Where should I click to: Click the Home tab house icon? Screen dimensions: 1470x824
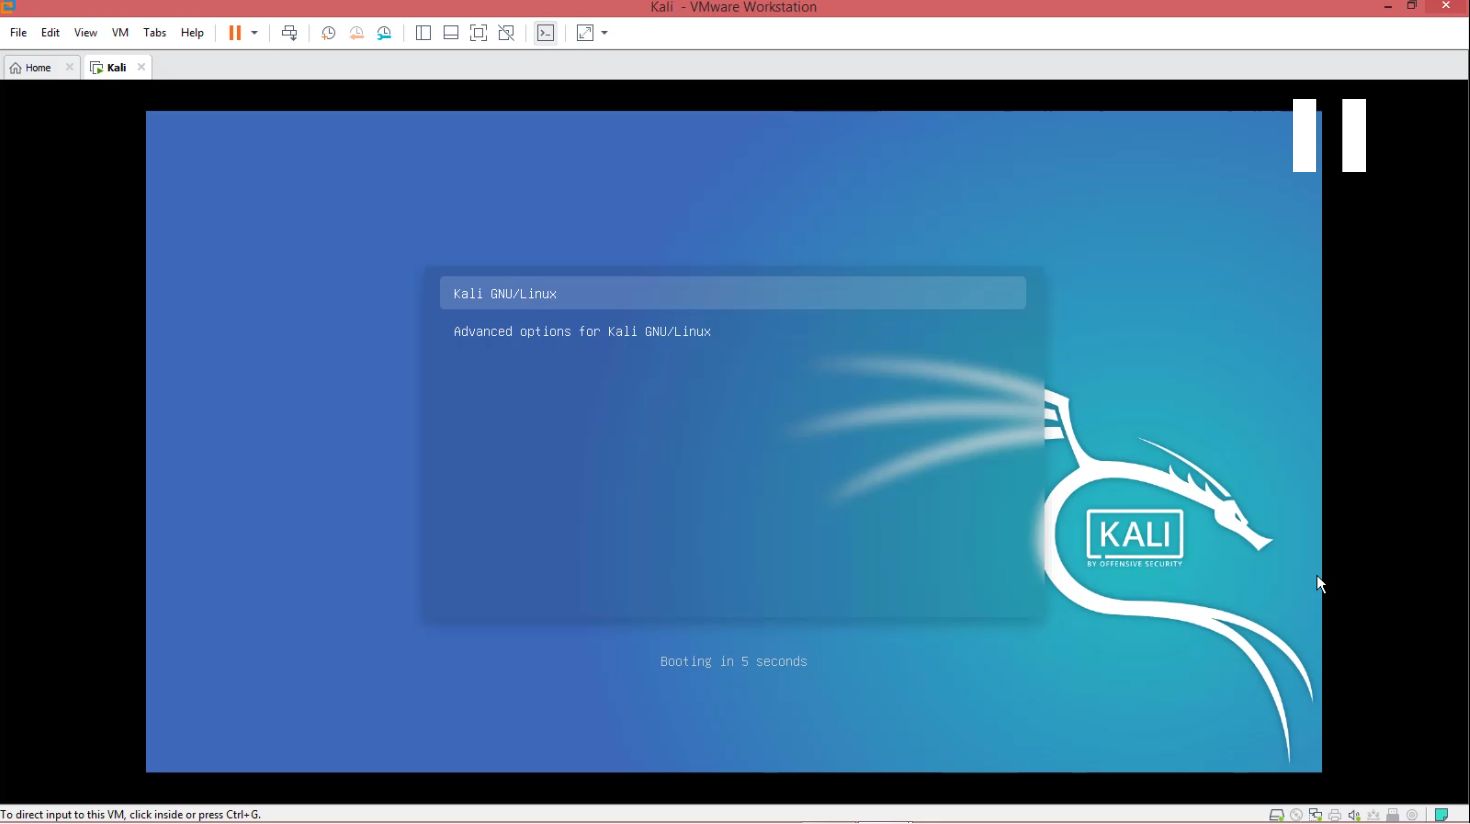[15, 68]
